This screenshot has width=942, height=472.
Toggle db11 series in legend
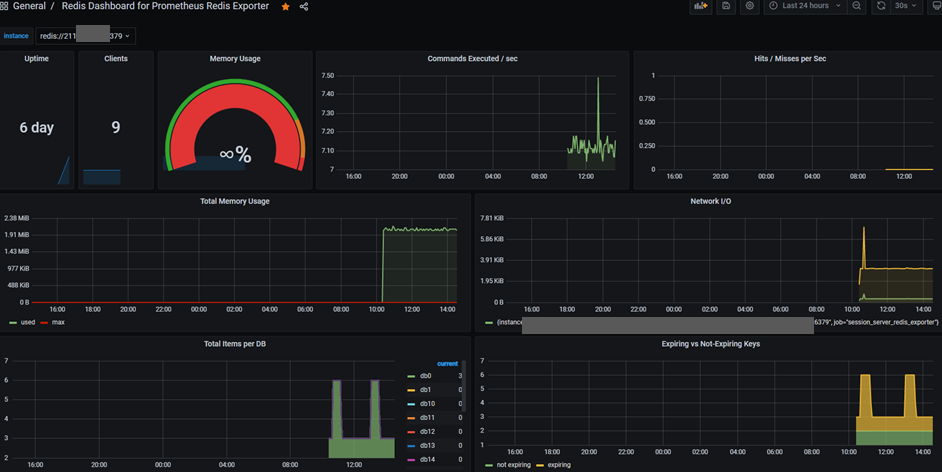click(x=427, y=417)
